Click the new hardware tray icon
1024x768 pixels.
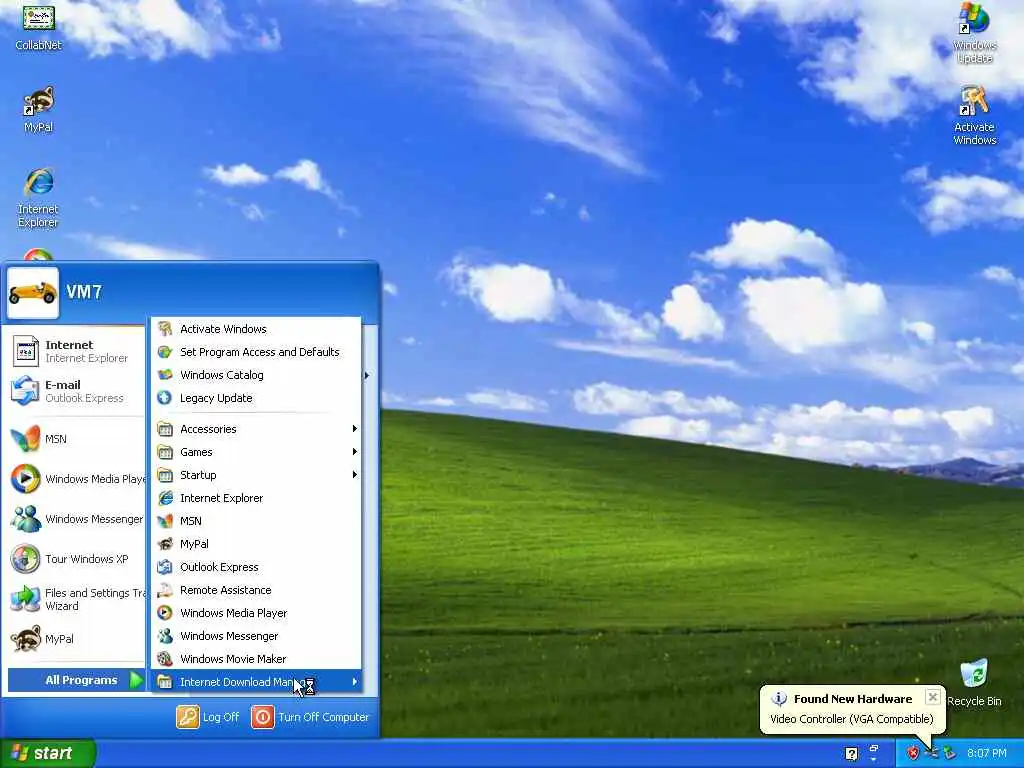931,754
